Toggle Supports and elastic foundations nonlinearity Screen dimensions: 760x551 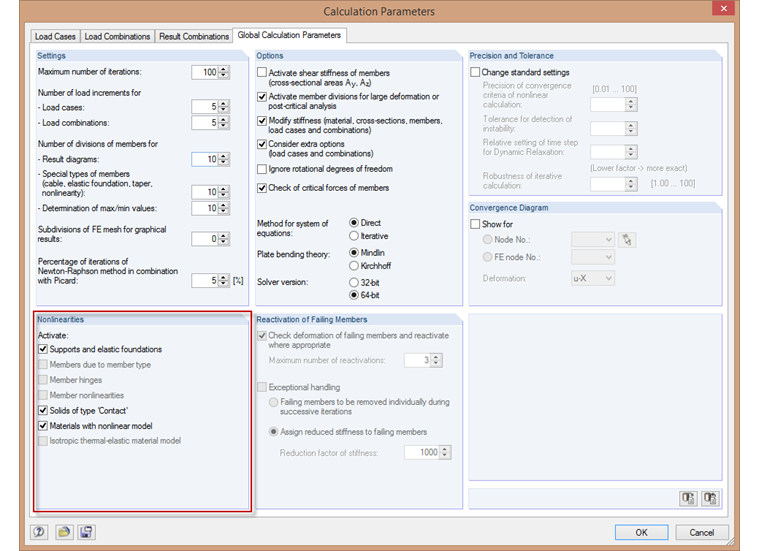coord(43,349)
